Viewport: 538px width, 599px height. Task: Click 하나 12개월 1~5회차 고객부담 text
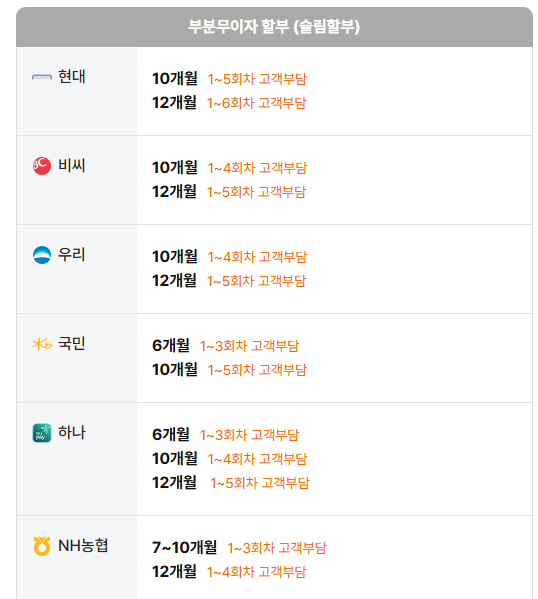click(231, 482)
